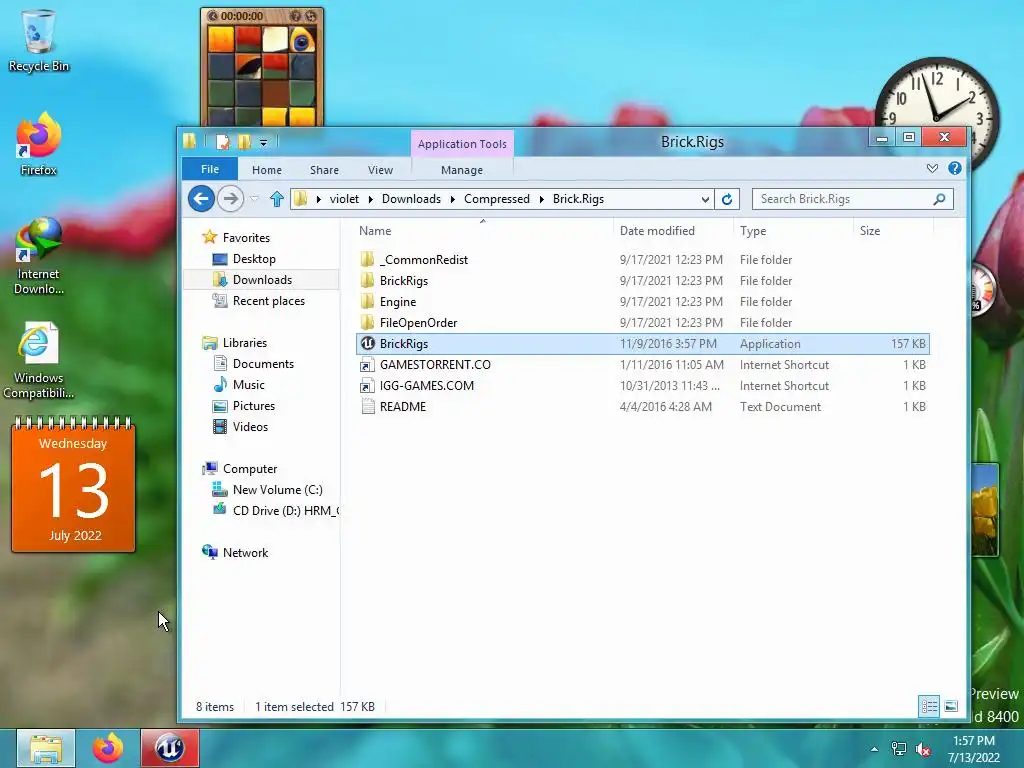
Task: Click the New folder quick access icon
Action: [244, 142]
